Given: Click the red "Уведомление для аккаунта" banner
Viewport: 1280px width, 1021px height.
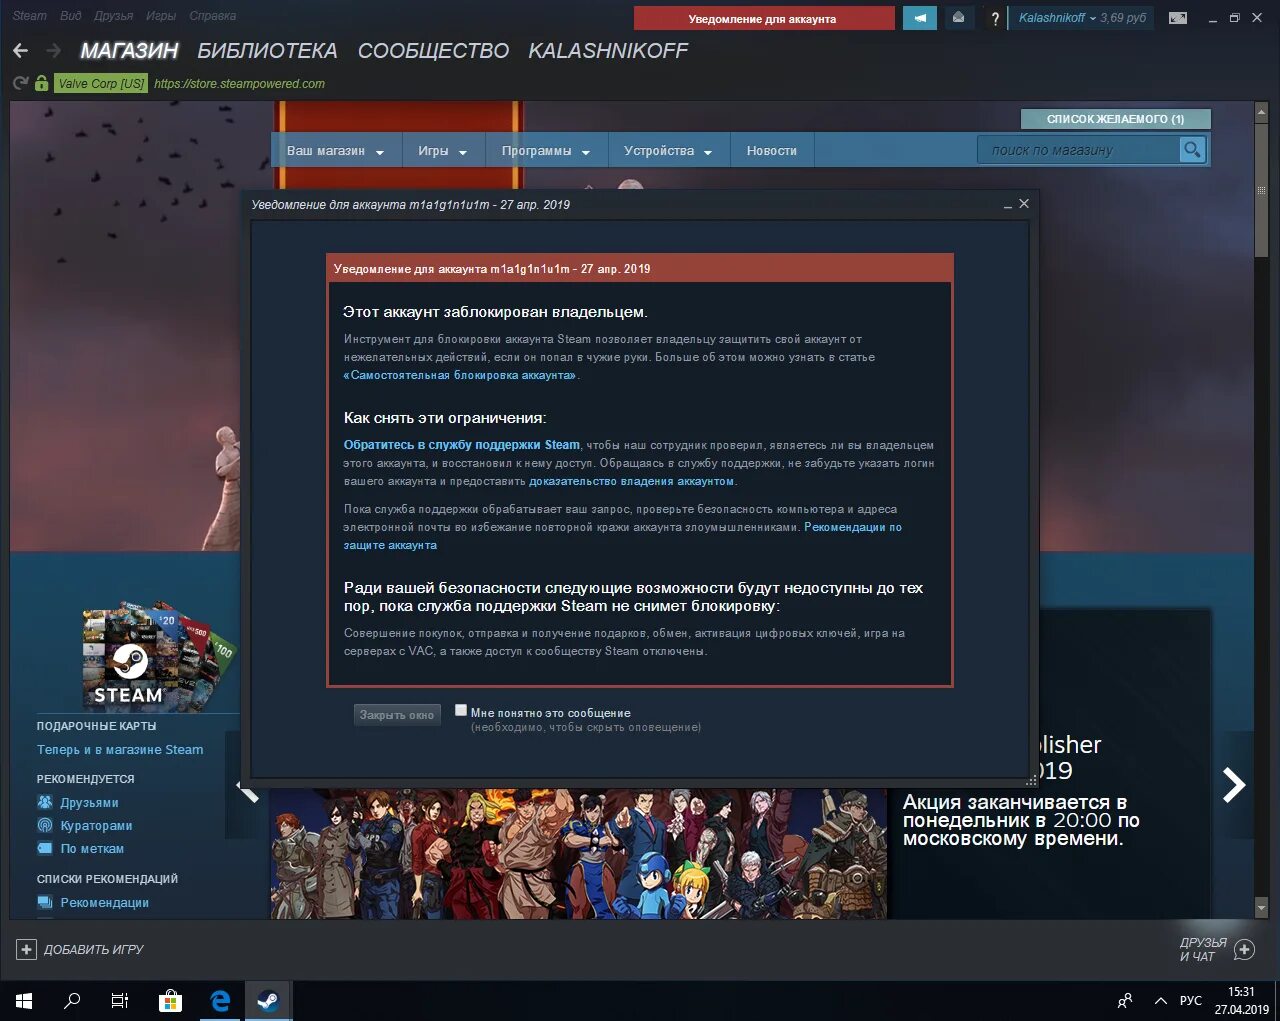Looking at the screenshot, I should coord(764,18).
